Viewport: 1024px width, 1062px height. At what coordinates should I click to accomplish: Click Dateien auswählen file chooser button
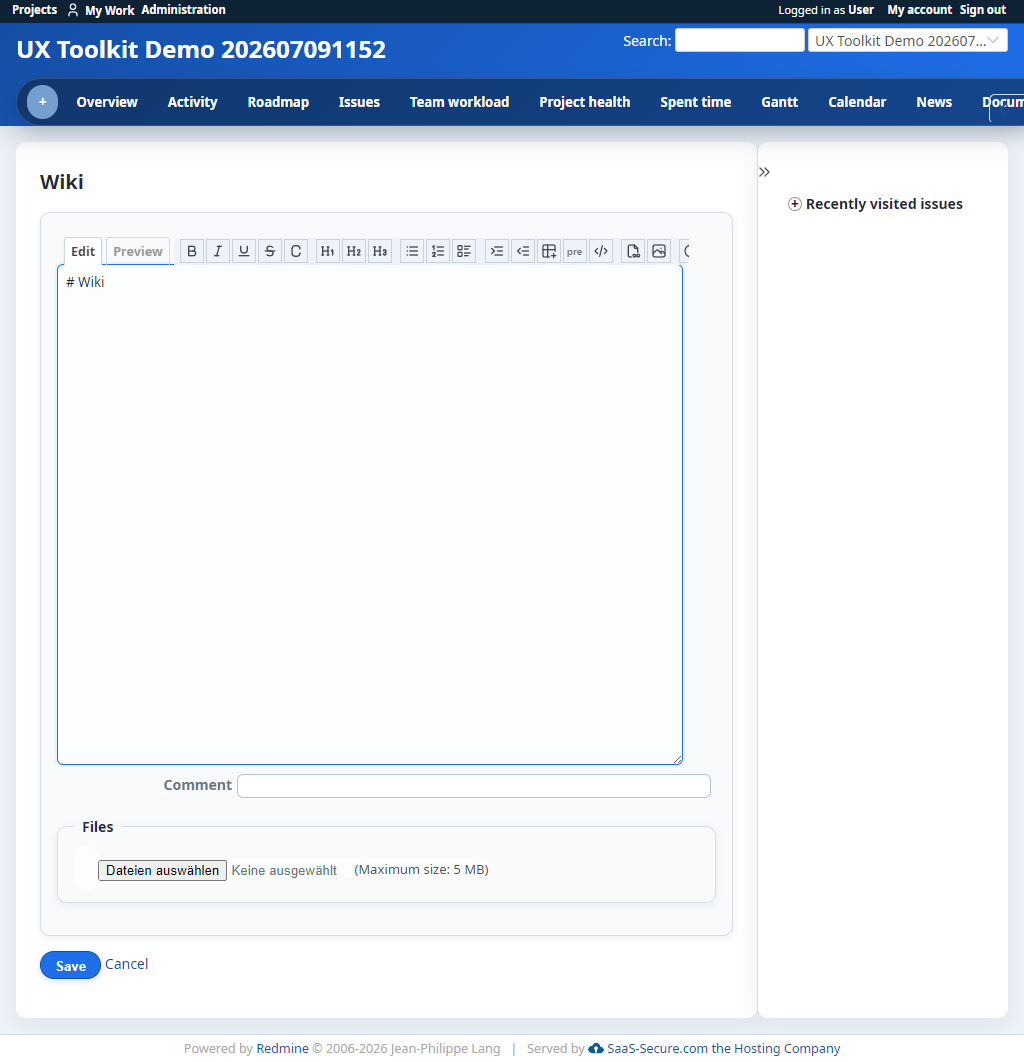163,870
